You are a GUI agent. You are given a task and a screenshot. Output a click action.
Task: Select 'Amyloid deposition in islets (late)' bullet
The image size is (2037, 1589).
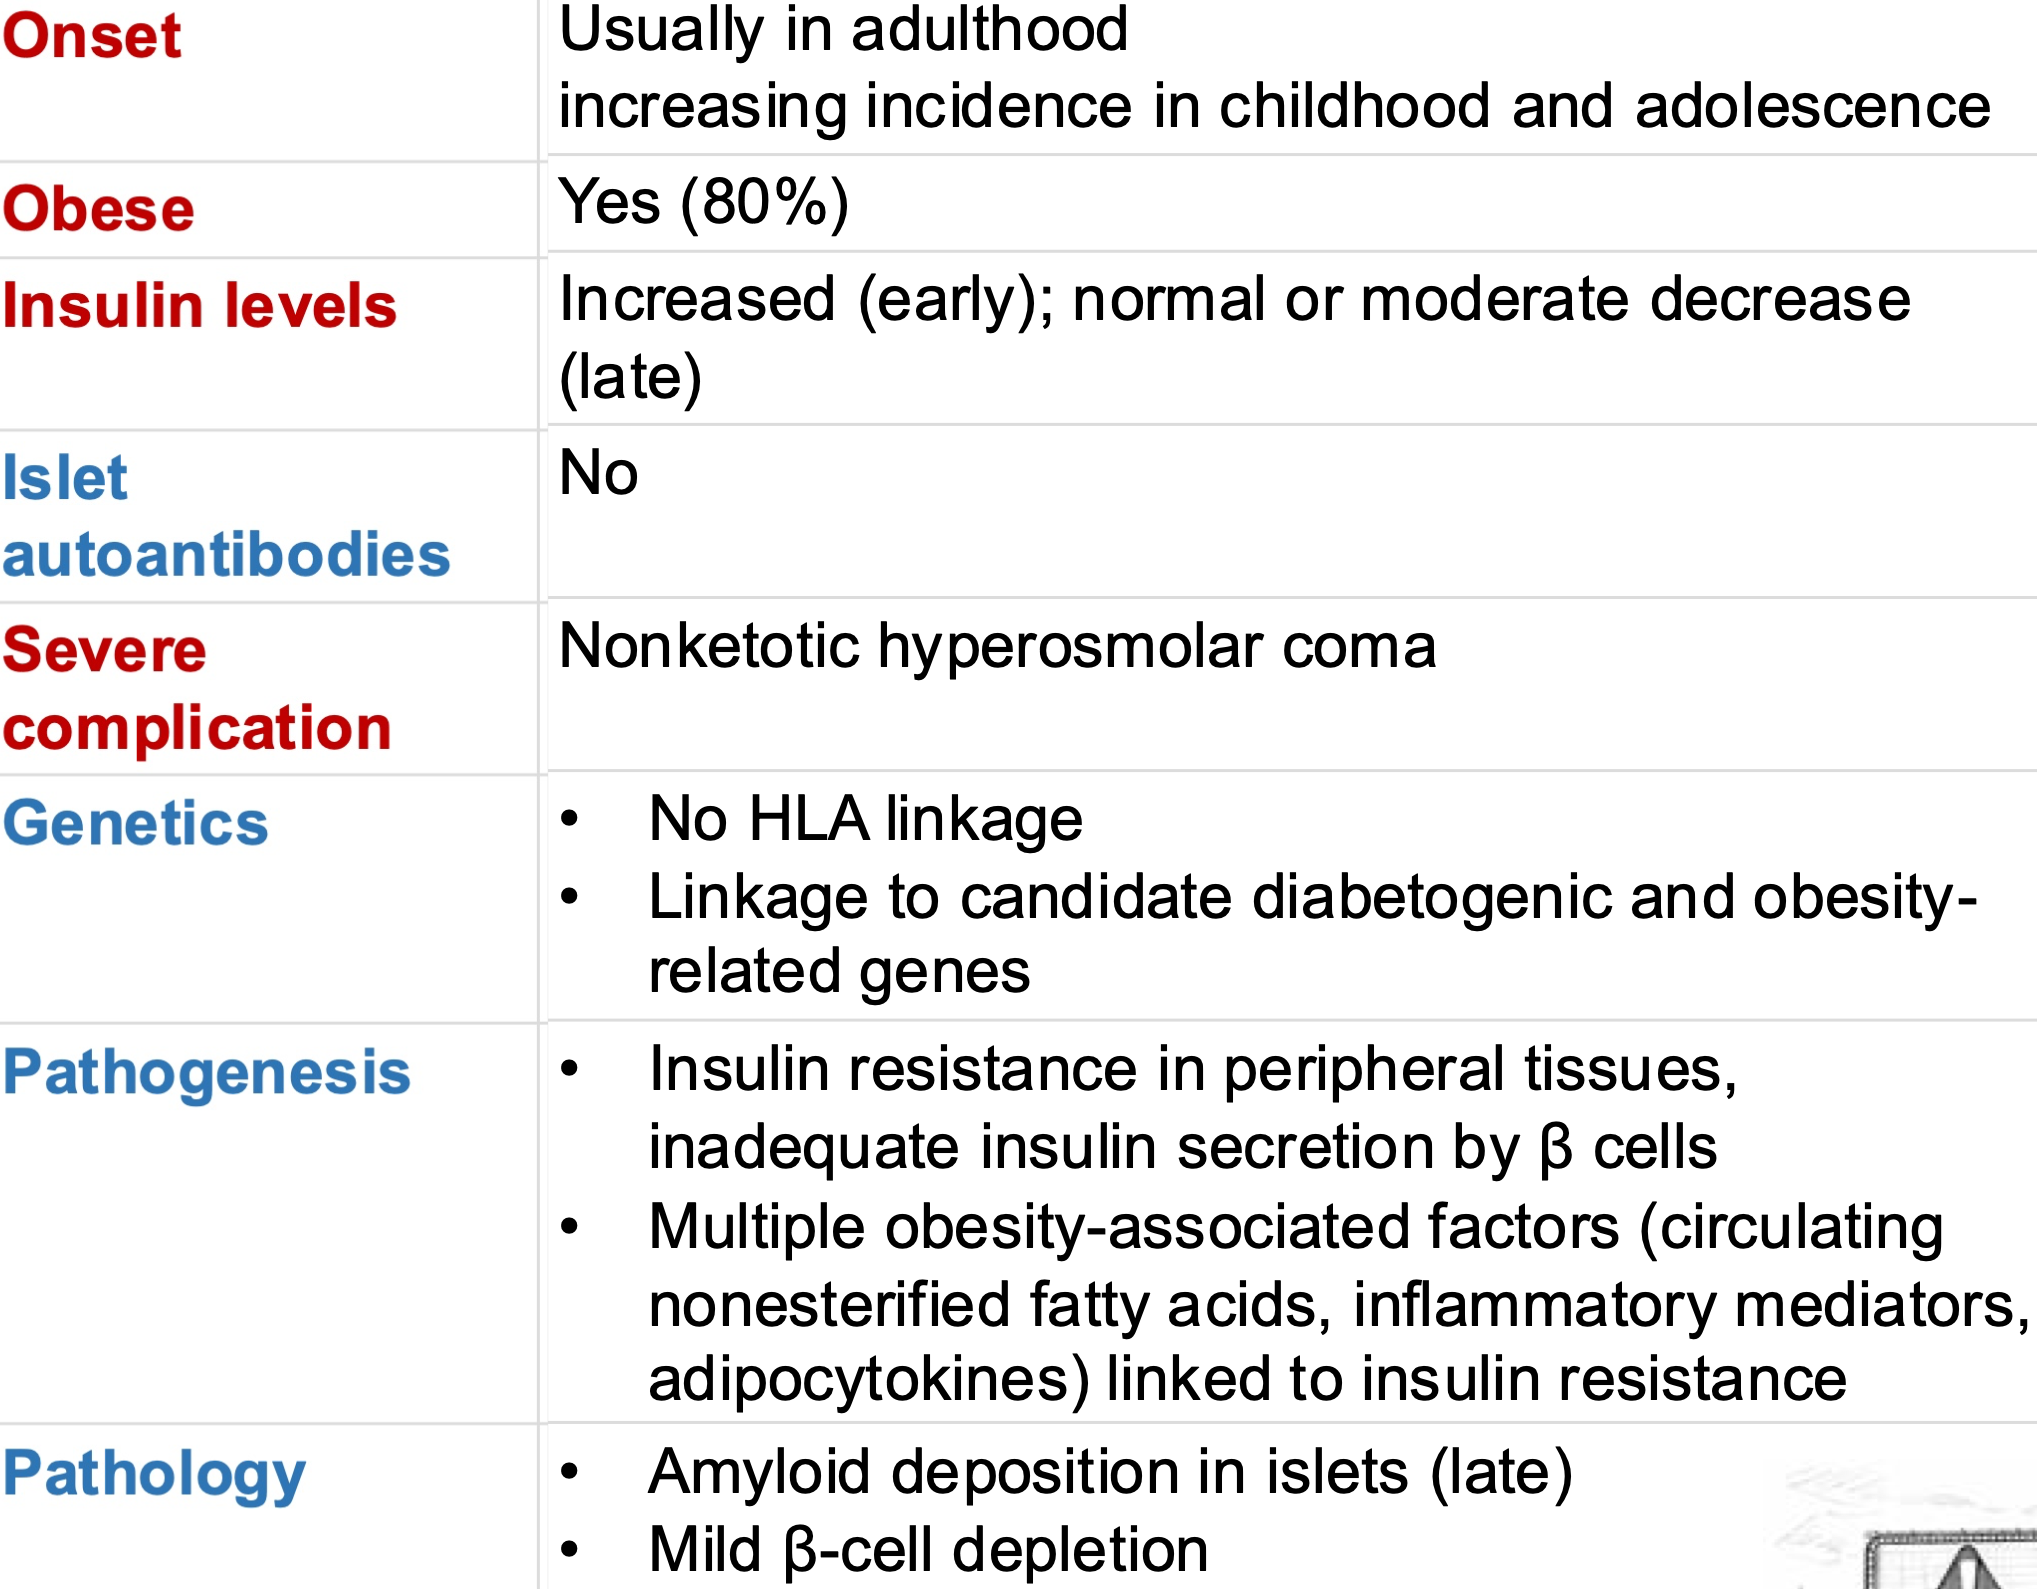click(1110, 1472)
